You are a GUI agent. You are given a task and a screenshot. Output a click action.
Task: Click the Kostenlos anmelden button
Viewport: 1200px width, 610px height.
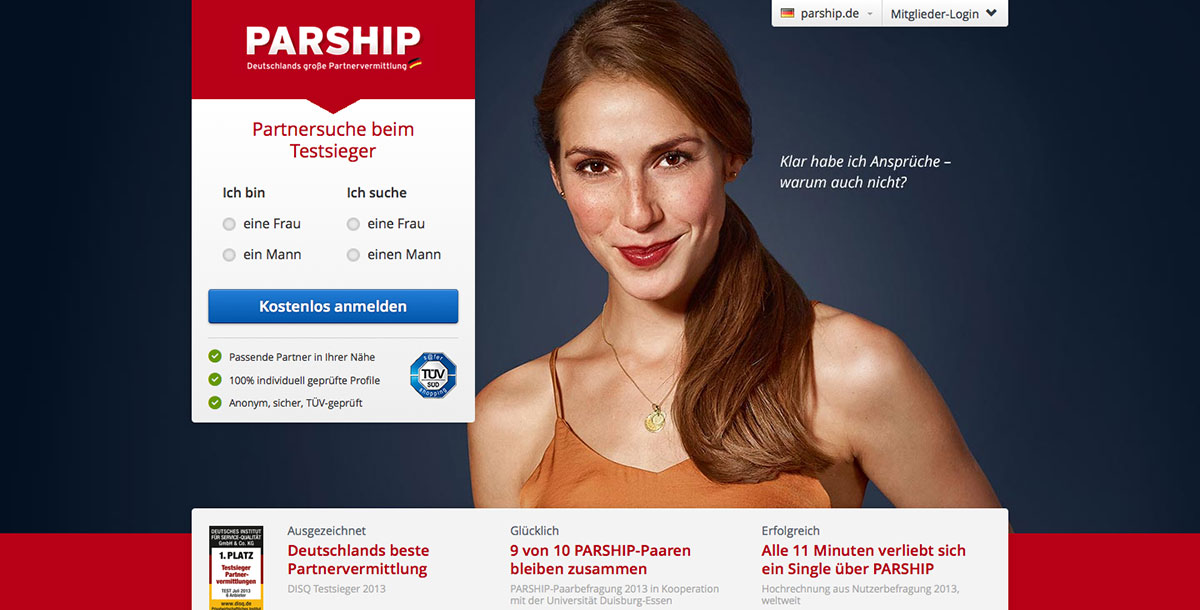pos(333,306)
